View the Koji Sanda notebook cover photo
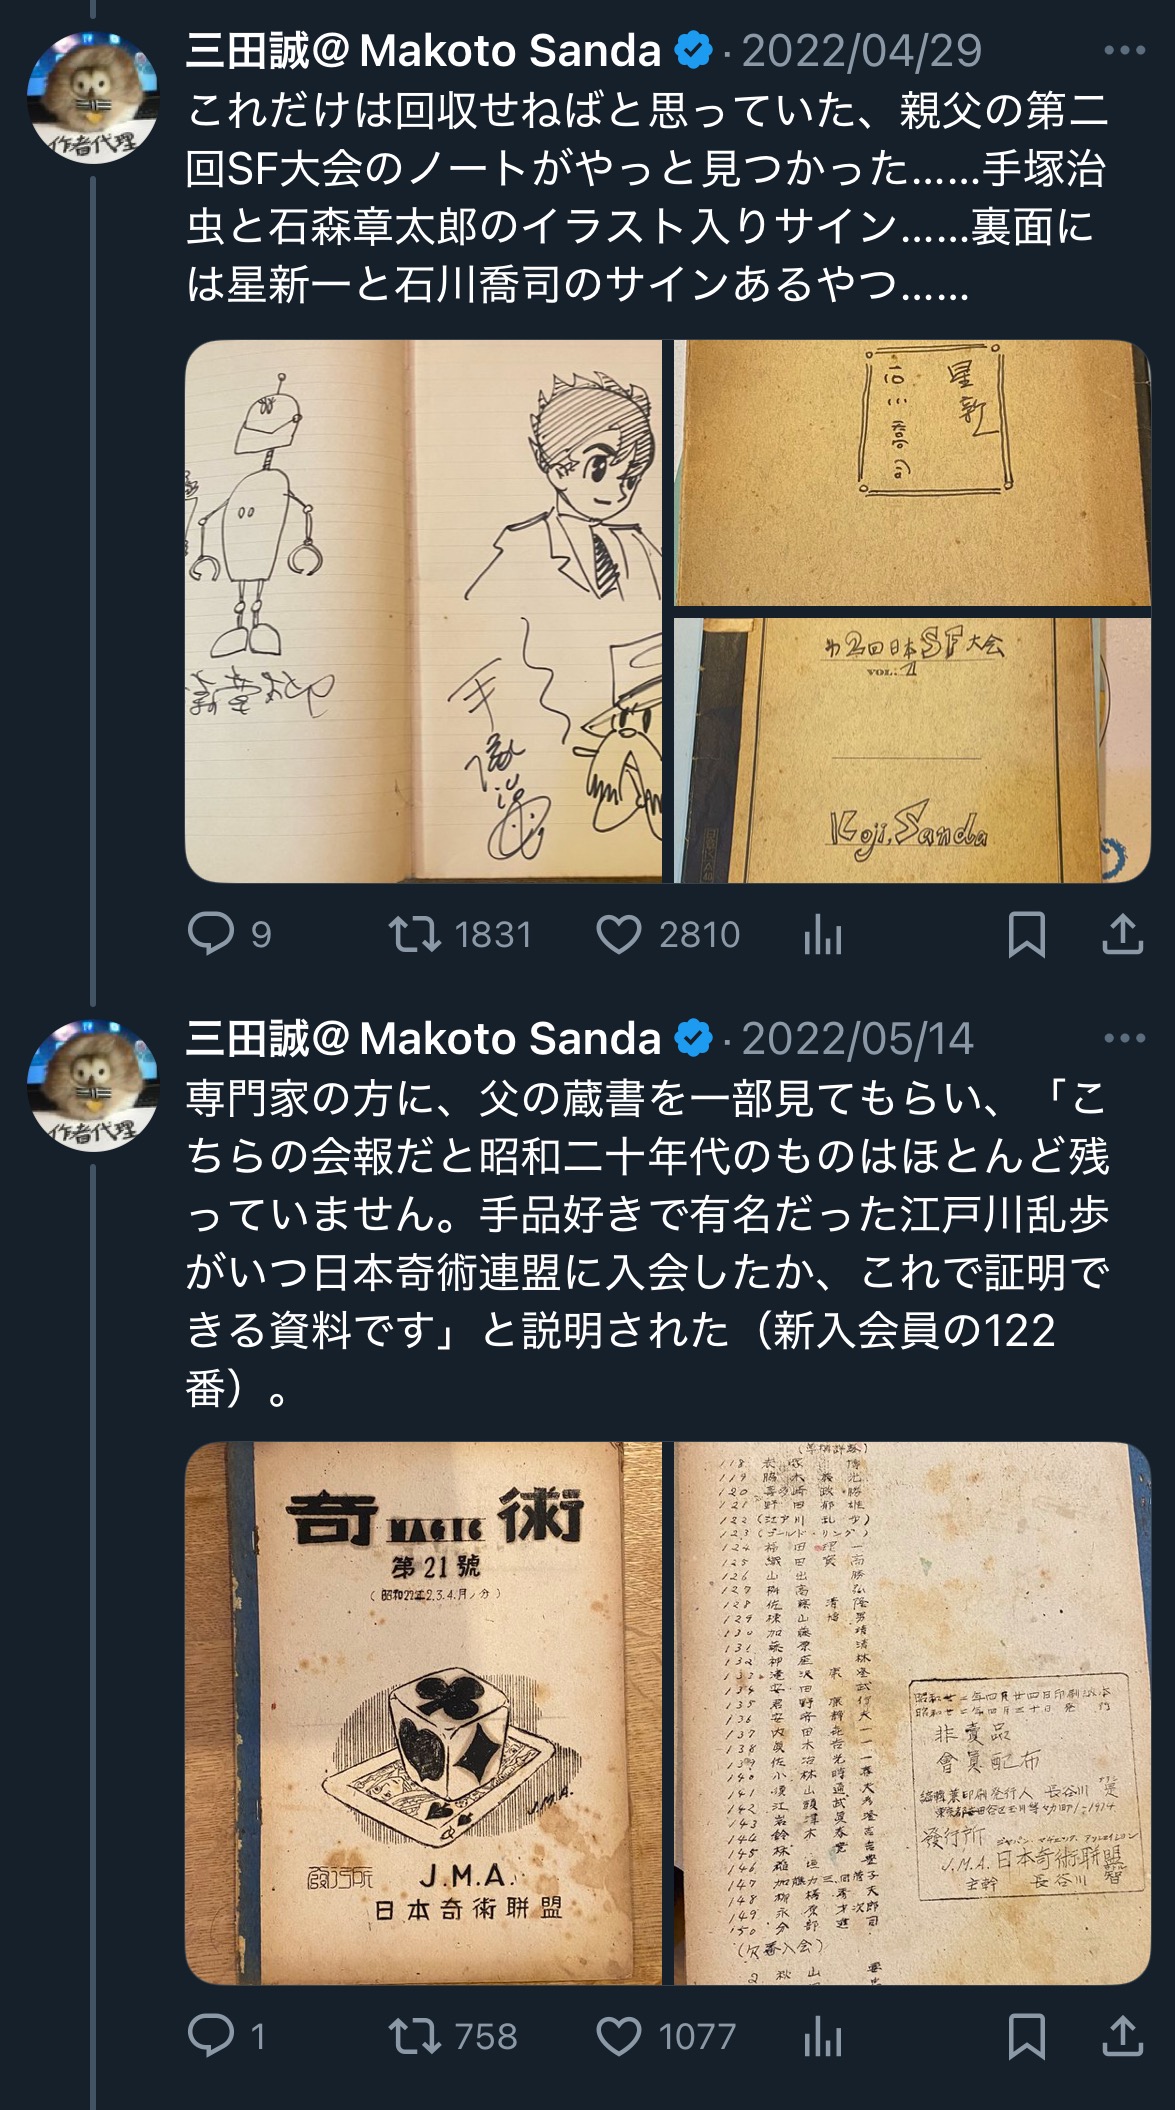This screenshot has width=1175, height=2110. pos(912,750)
